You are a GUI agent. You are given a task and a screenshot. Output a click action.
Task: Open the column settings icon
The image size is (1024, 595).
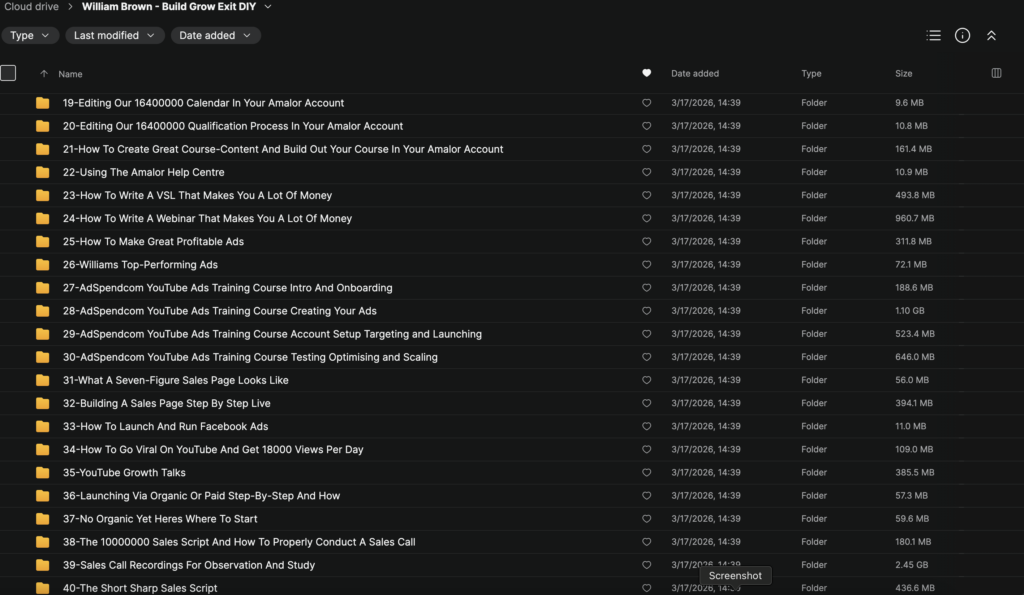coord(996,73)
